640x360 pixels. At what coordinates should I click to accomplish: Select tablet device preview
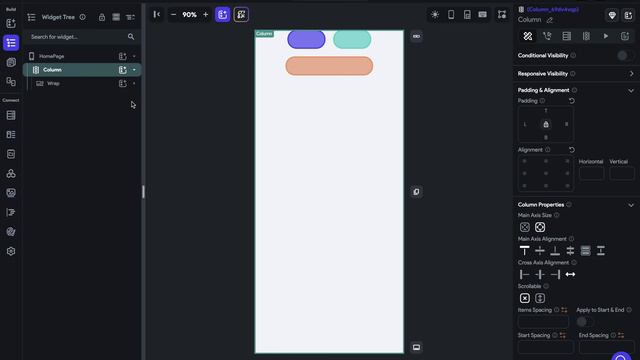click(x=467, y=15)
